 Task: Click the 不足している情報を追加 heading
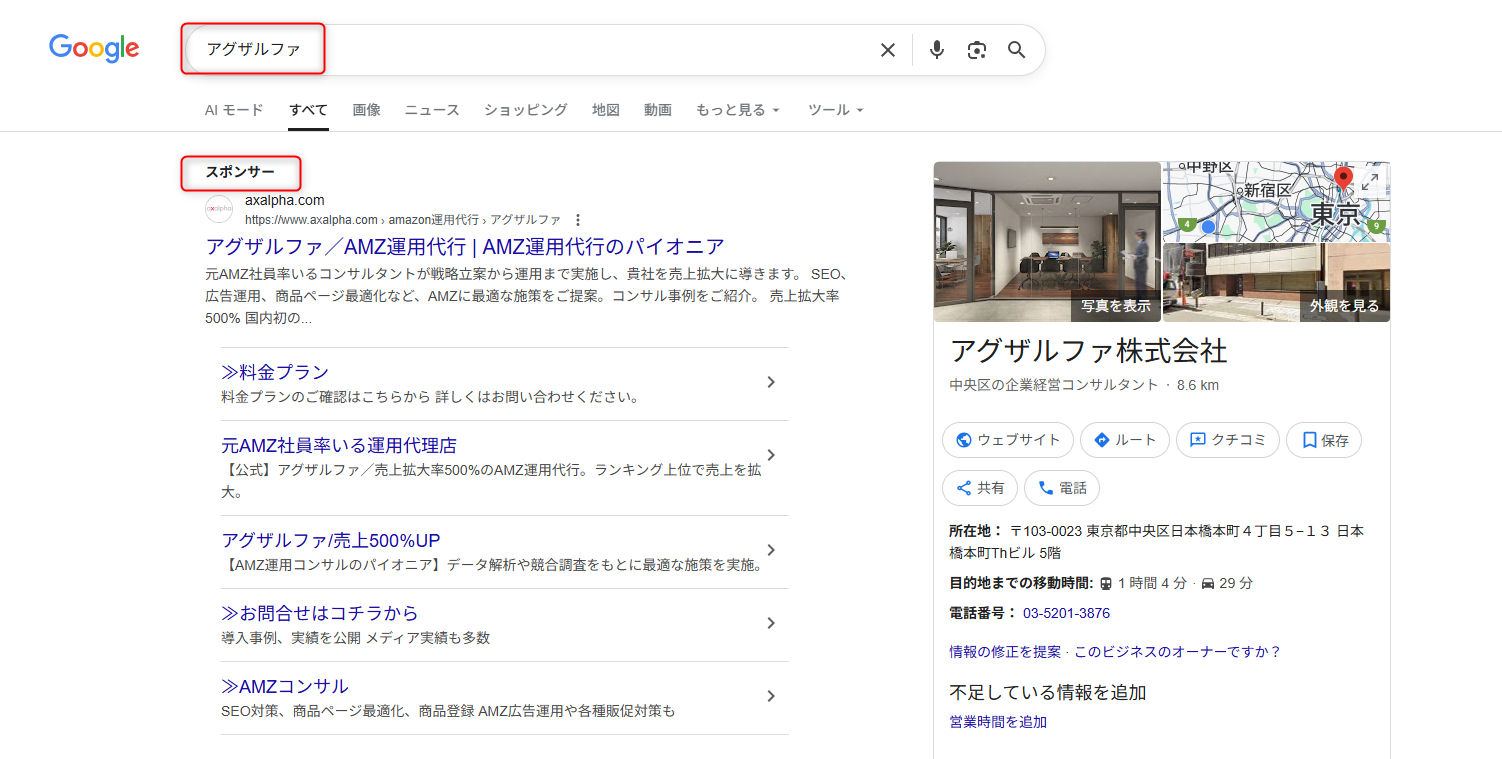pyautogui.click(x=1047, y=692)
